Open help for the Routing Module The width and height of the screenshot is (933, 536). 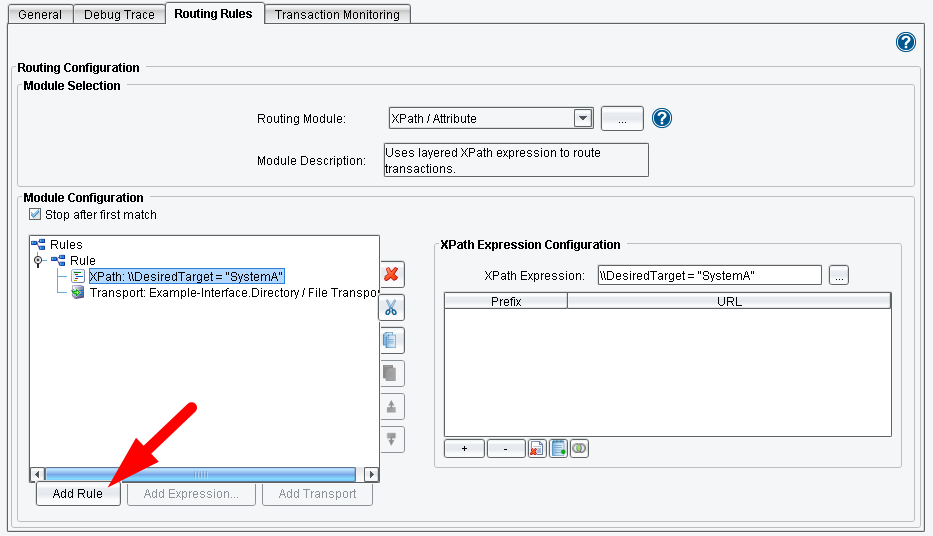pyautogui.click(x=661, y=118)
